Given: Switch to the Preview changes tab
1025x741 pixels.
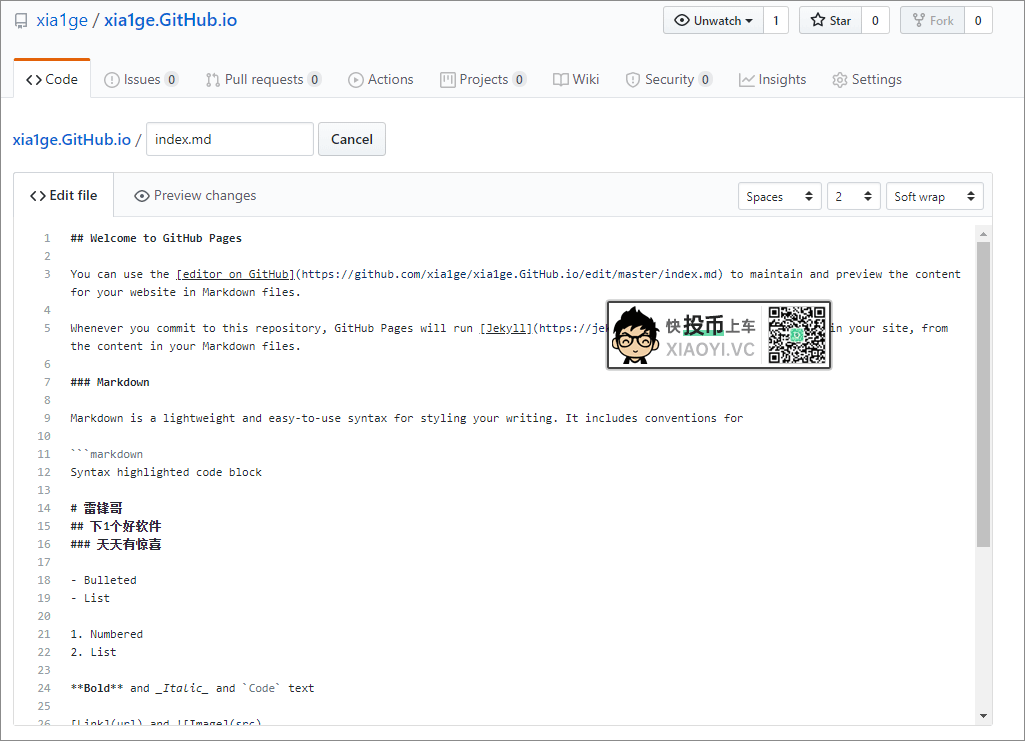Looking at the screenshot, I should coord(194,195).
